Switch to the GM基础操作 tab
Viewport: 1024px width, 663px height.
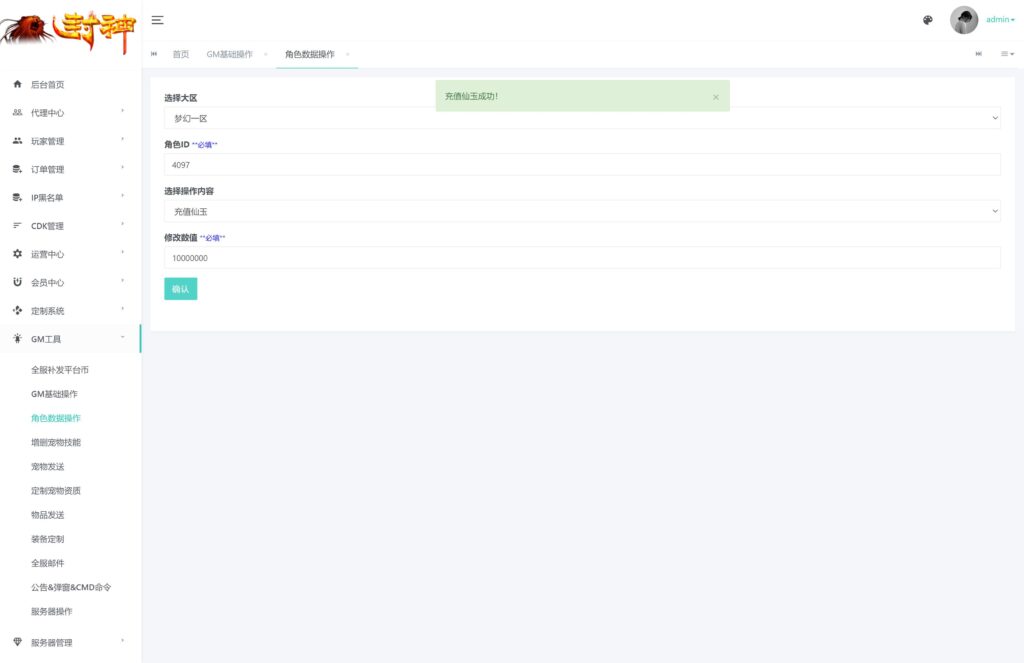coord(229,54)
